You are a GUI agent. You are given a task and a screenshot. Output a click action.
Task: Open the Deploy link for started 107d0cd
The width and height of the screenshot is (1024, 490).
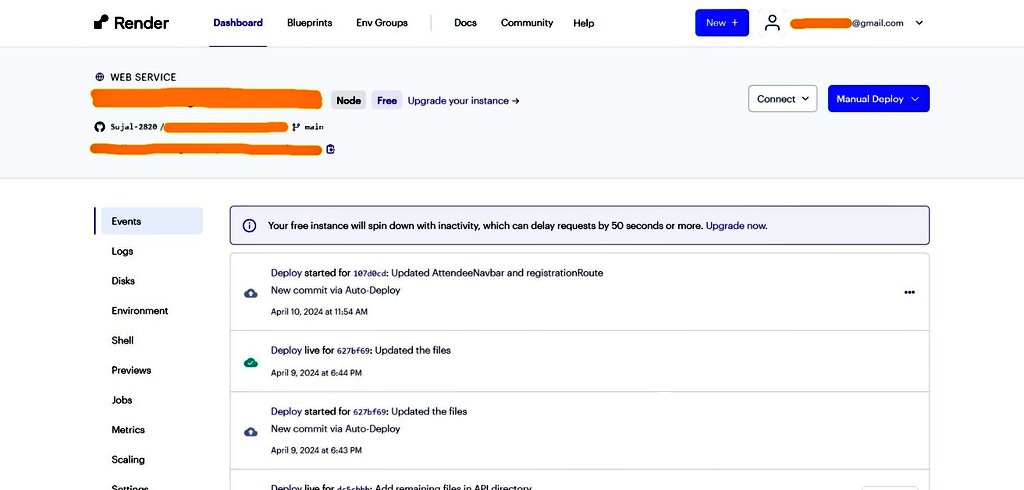click(286, 272)
